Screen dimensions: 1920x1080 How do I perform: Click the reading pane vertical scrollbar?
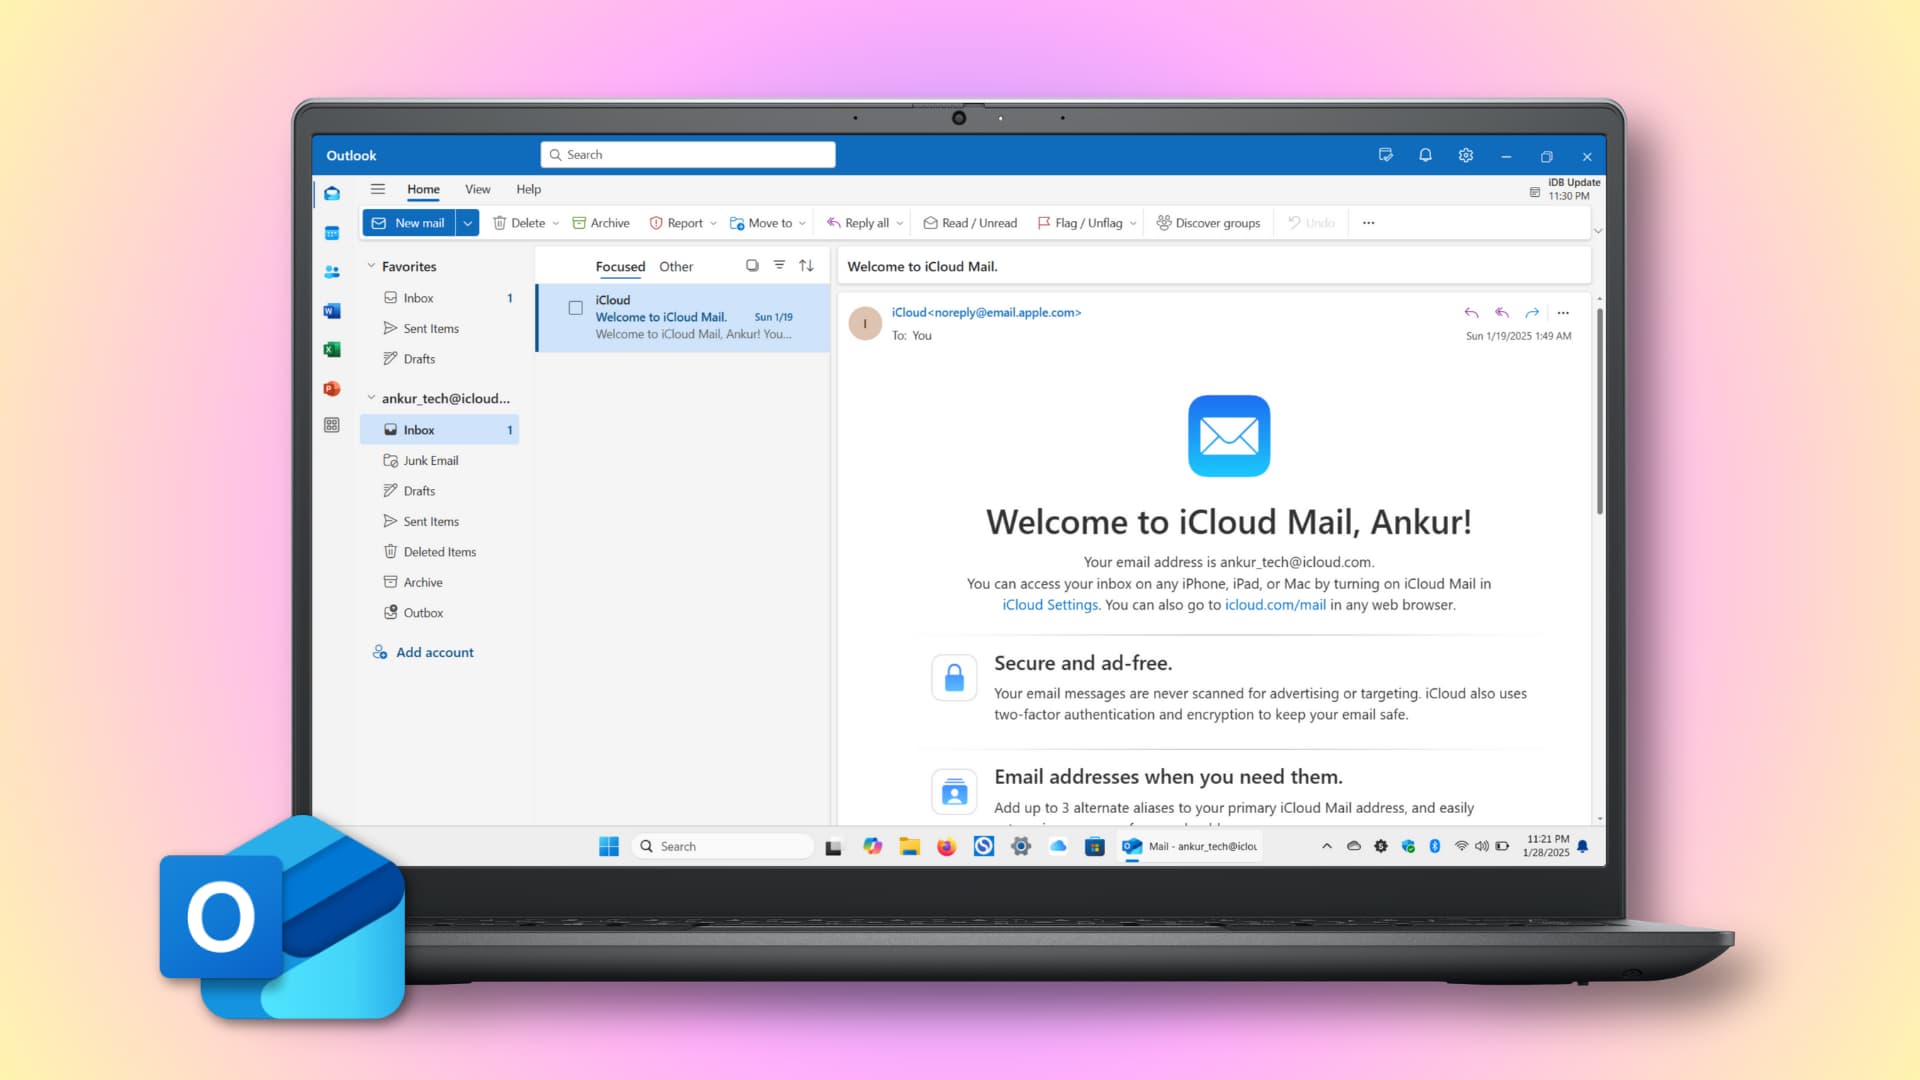[x=1599, y=410]
